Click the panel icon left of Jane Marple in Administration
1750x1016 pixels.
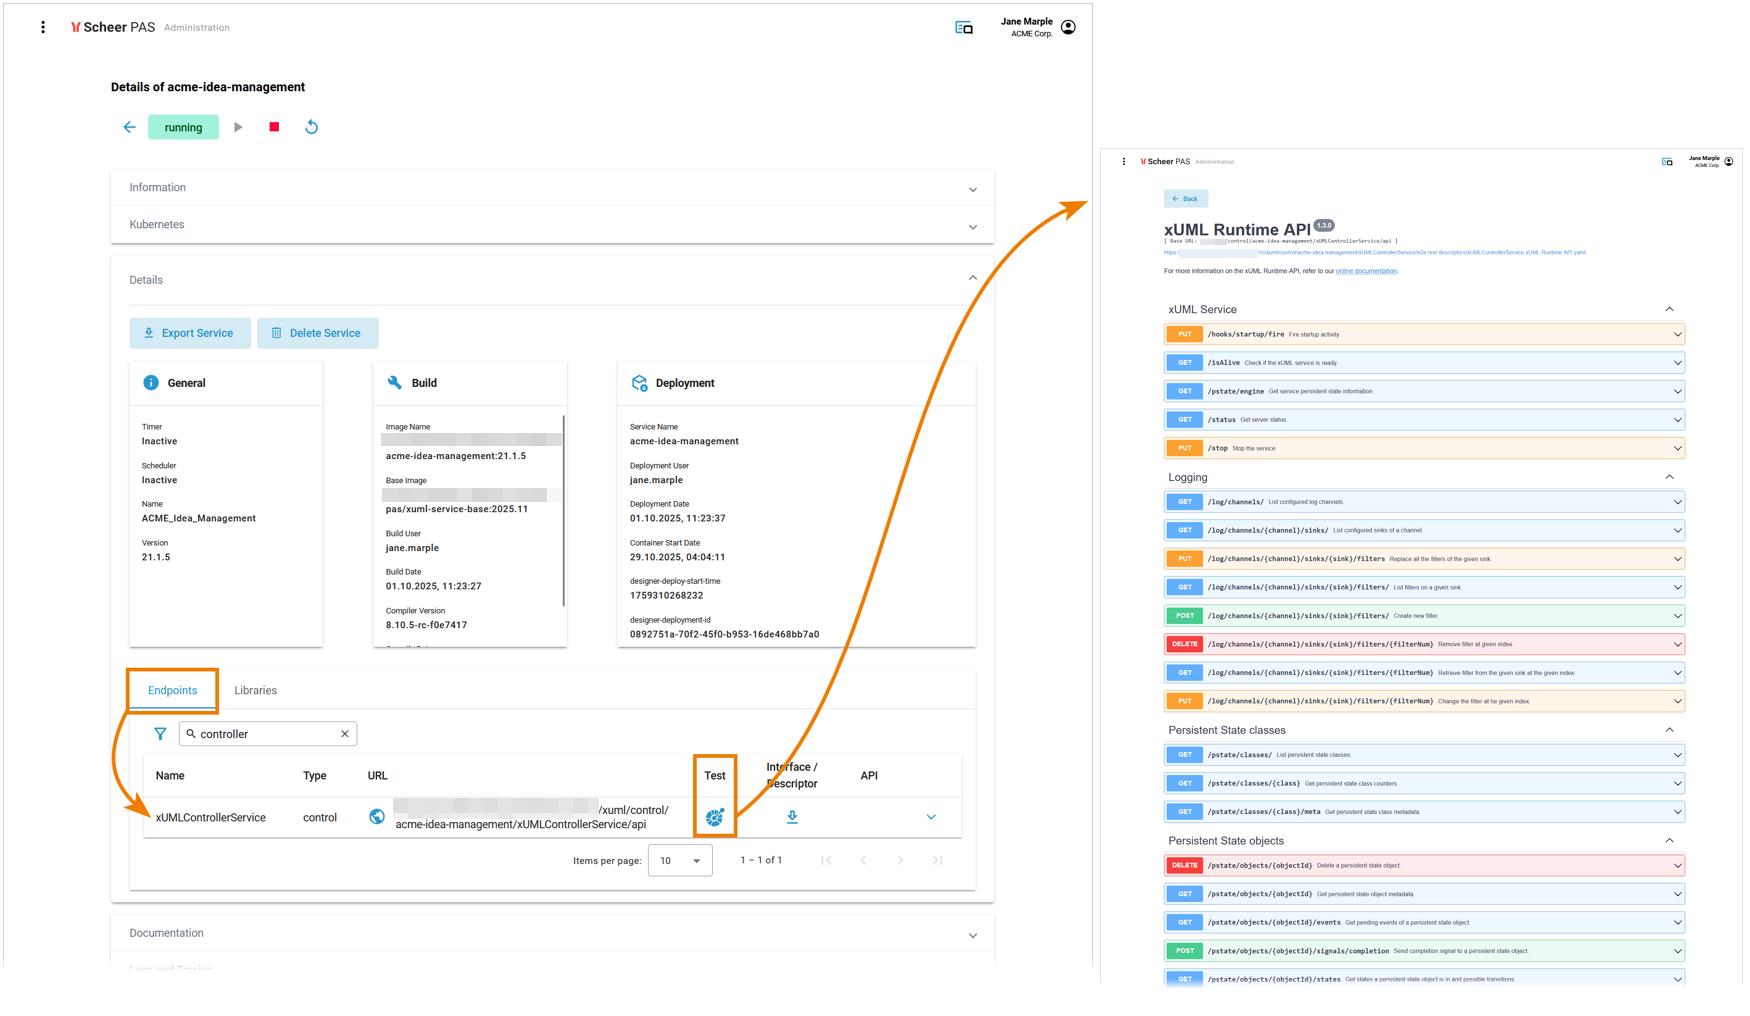[964, 28]
